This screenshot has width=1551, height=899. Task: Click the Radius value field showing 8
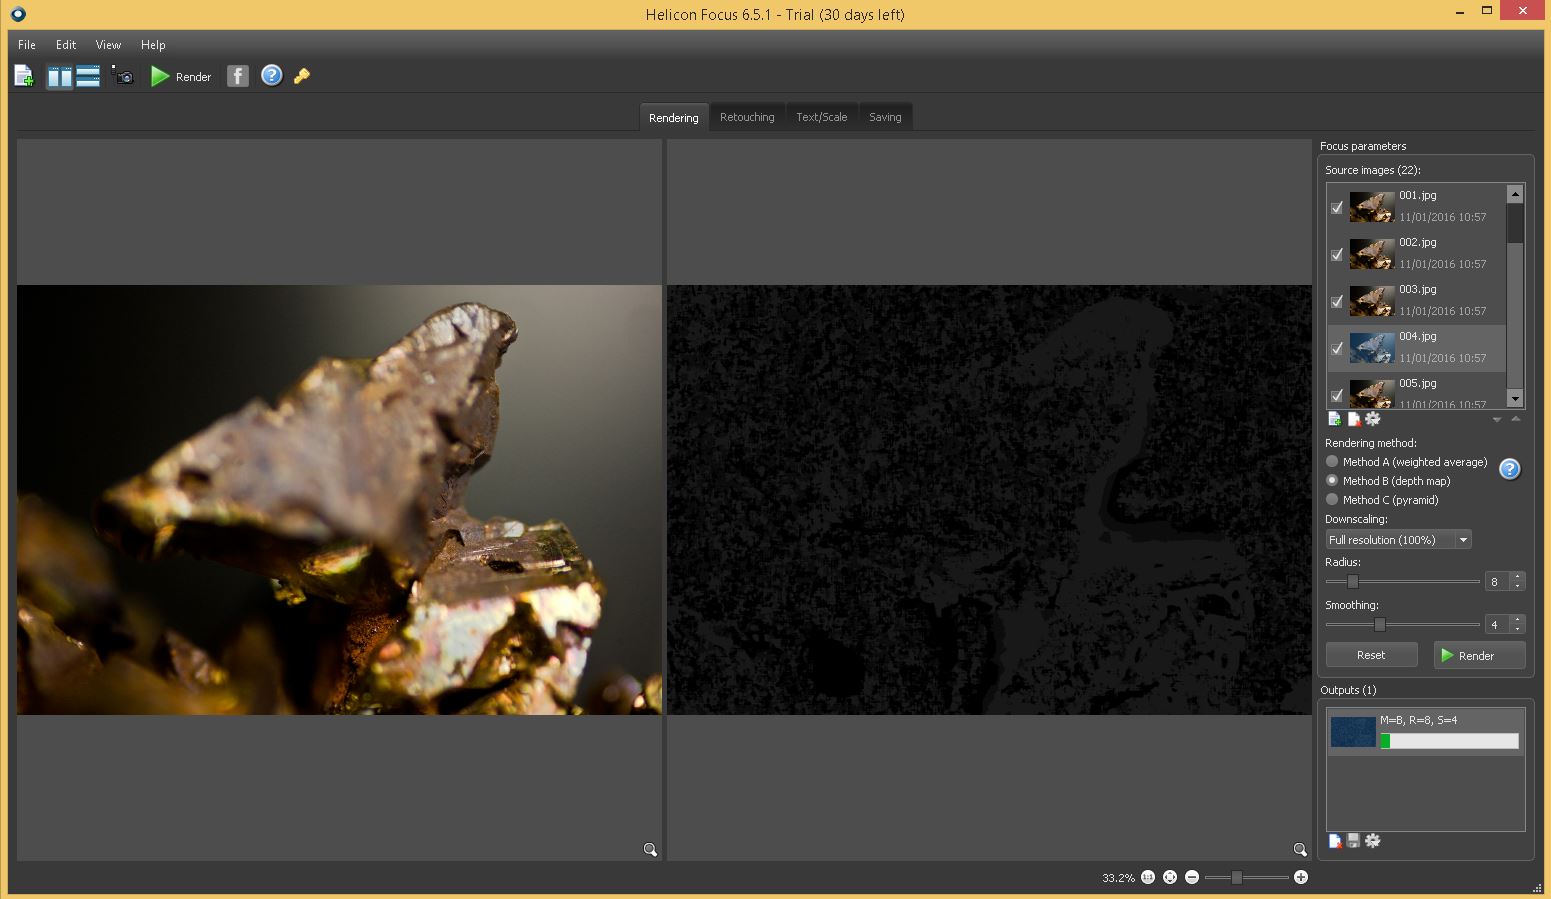[x=1498, y=582]
